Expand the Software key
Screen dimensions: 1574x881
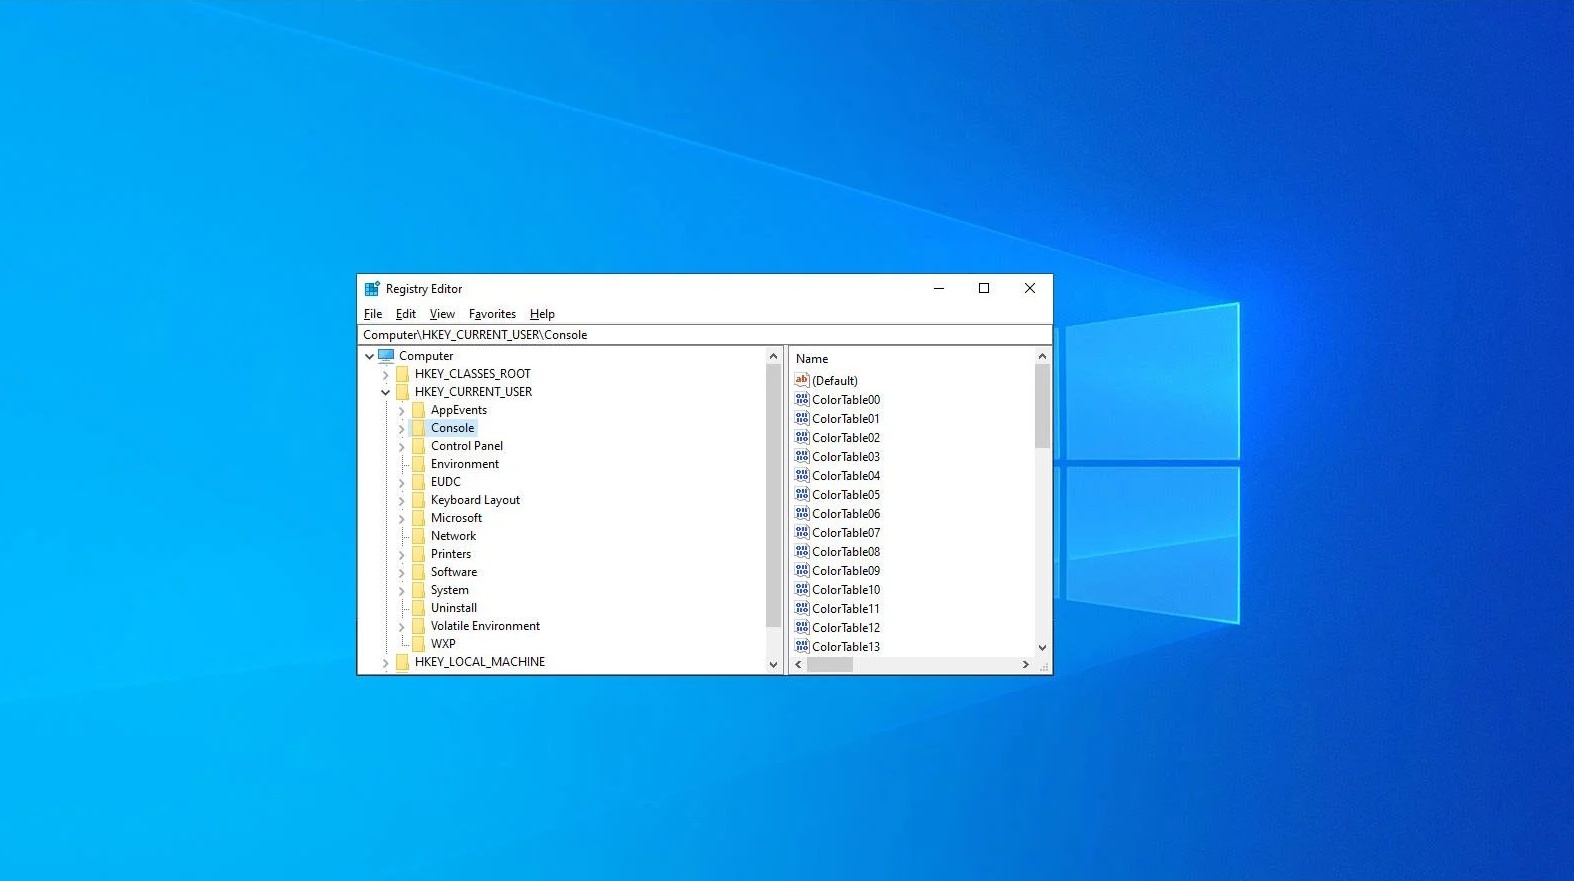point(401,573)
